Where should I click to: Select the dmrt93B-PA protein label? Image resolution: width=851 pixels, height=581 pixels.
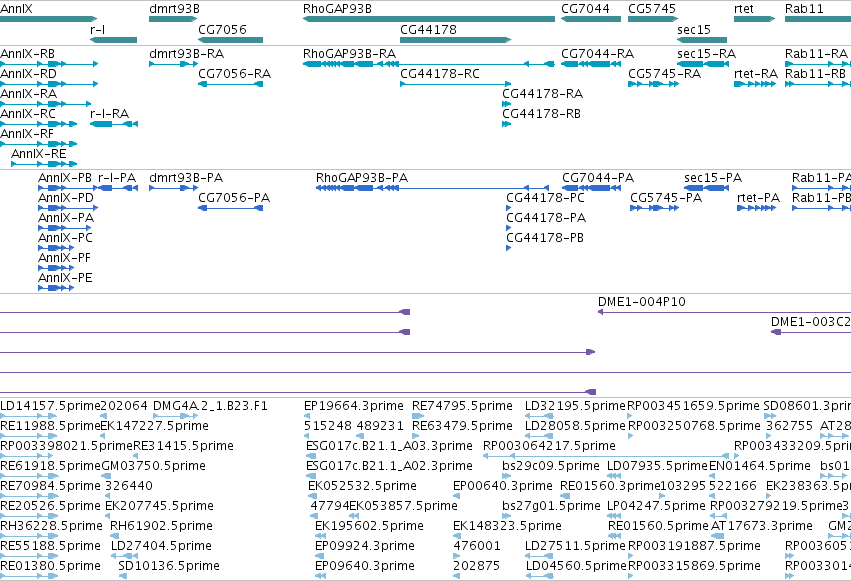[186, 178]
